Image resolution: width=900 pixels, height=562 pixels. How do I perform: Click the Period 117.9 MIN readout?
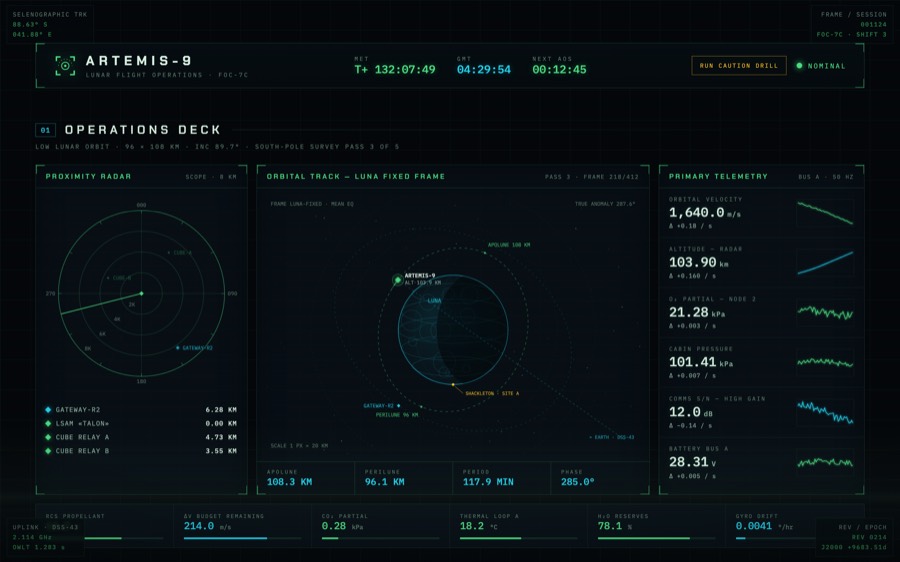click(x=488, y=482)
